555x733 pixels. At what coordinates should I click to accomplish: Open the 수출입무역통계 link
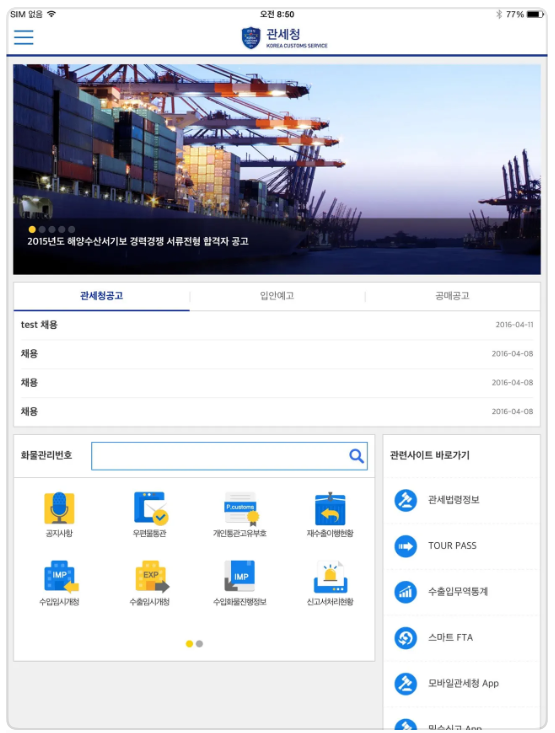click(458, 592)
